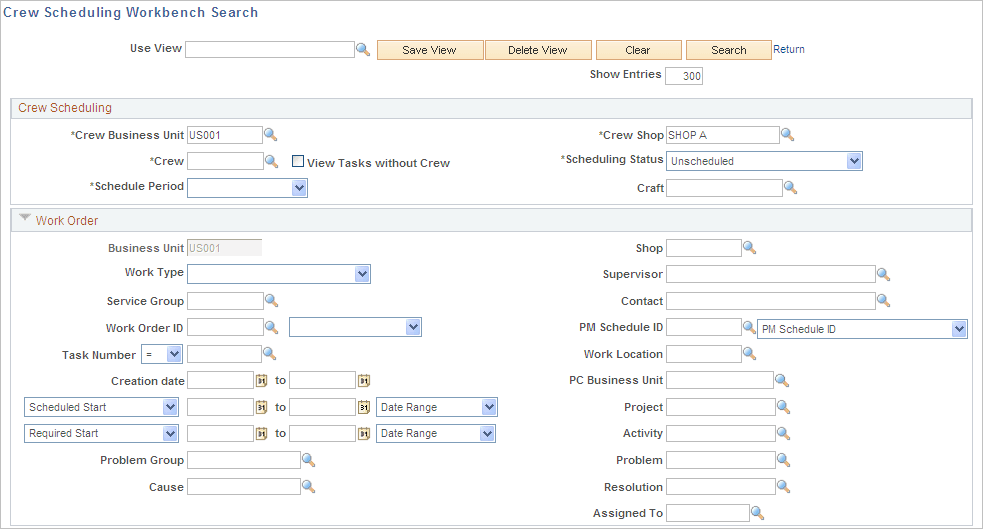The image size is (983, 529).
Task: Open the Use View lookup magnifier
Action: point(363,50)
